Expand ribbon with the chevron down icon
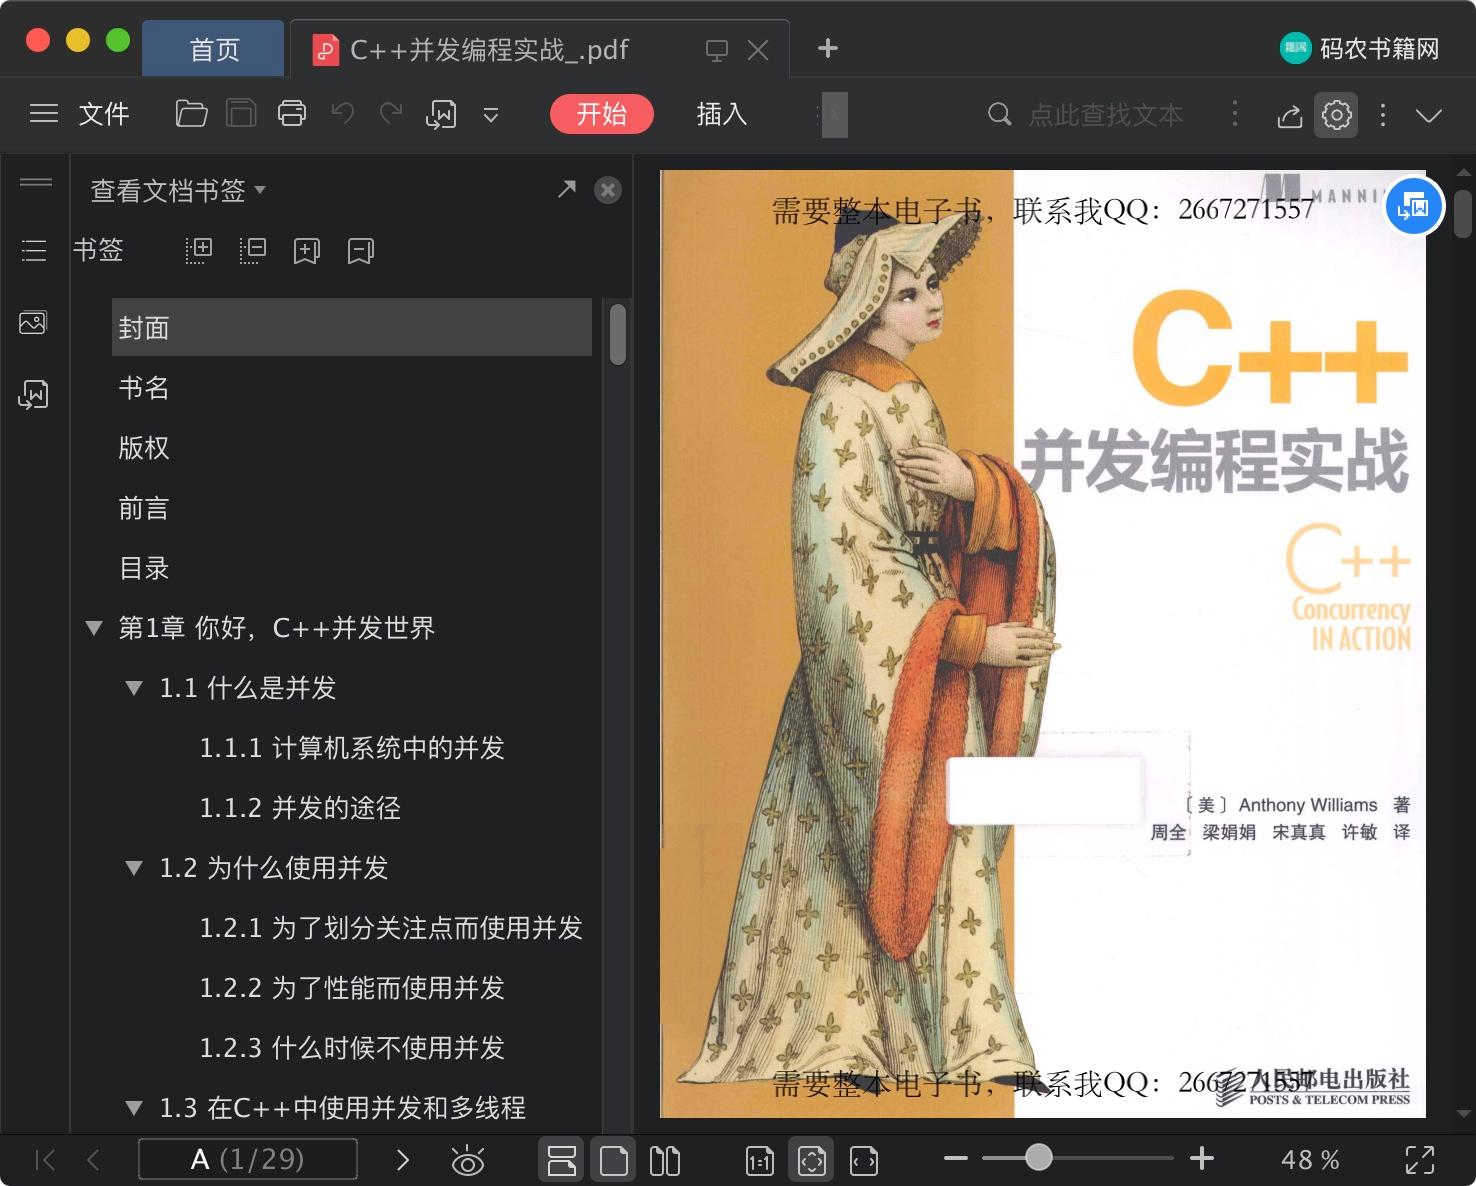 1429,115
